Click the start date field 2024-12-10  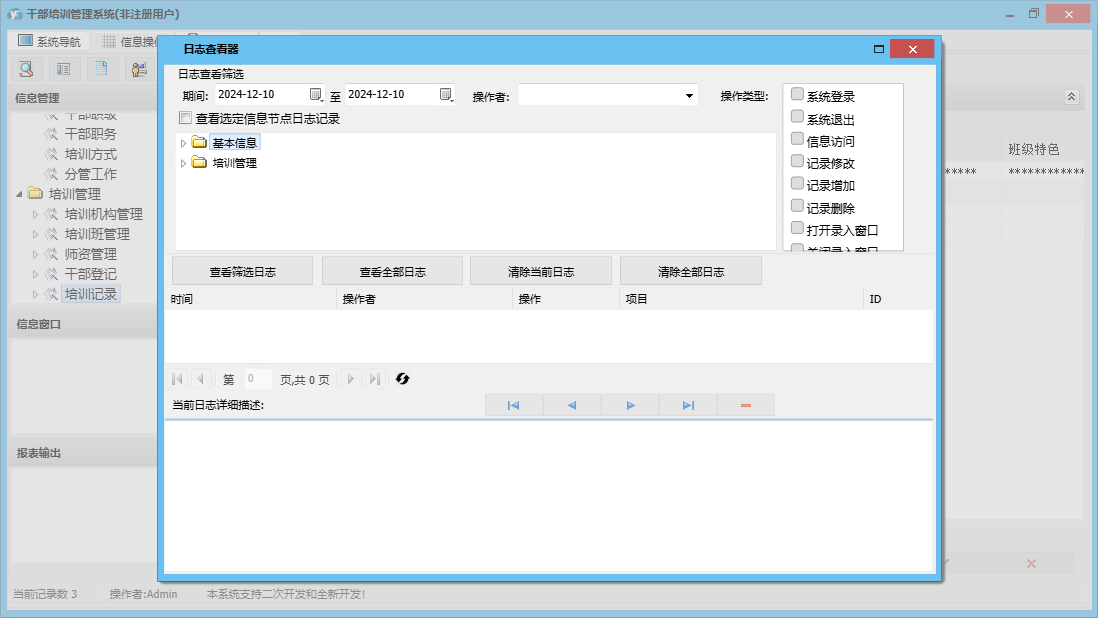coord(262,94)
